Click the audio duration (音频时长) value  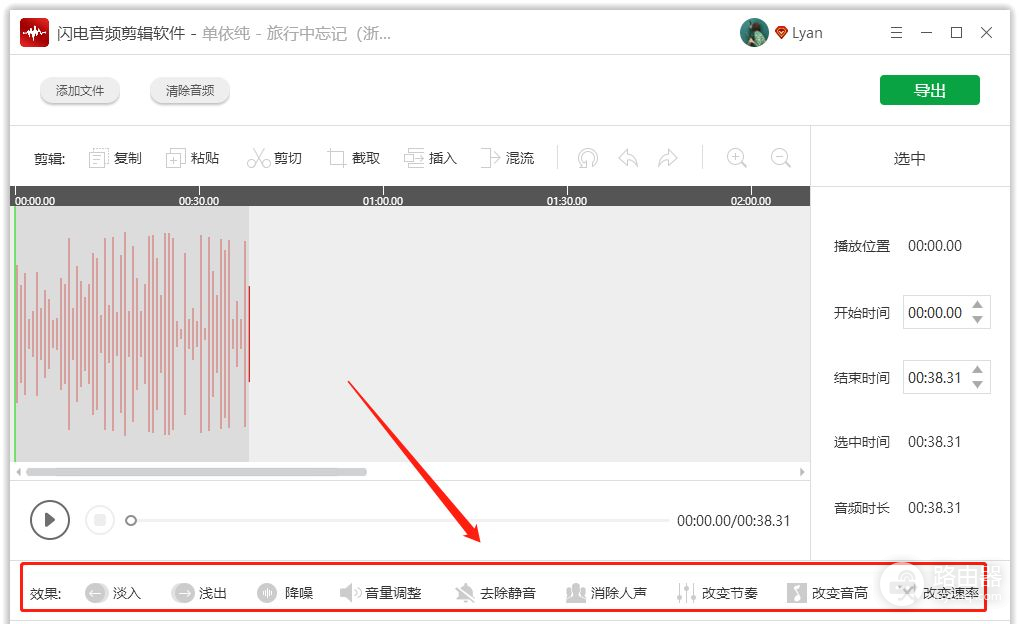935,508
